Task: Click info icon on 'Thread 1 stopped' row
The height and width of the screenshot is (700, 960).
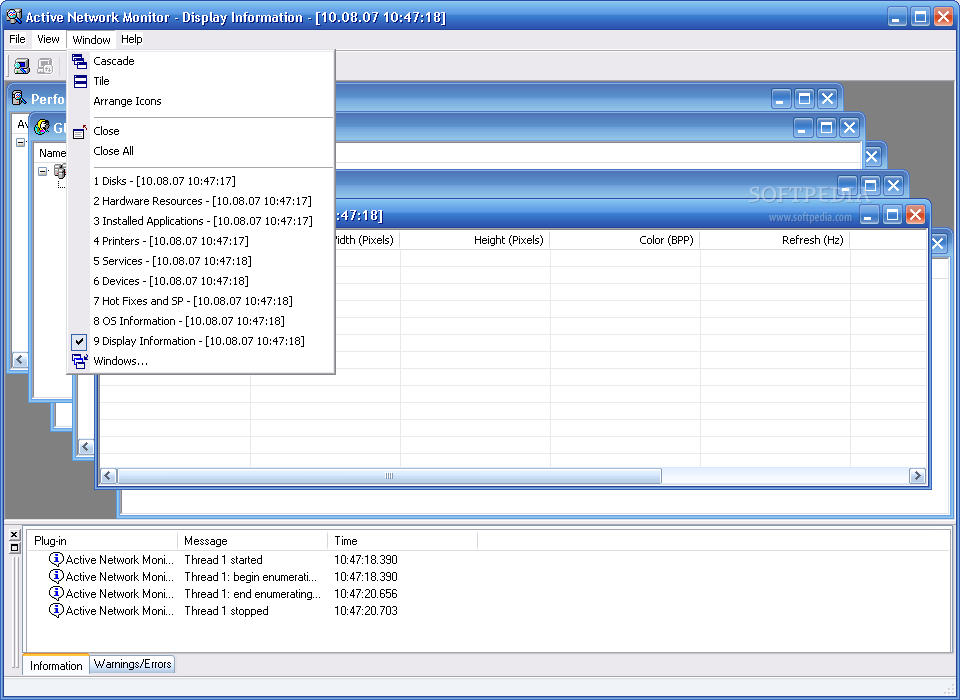Action: 56,611
